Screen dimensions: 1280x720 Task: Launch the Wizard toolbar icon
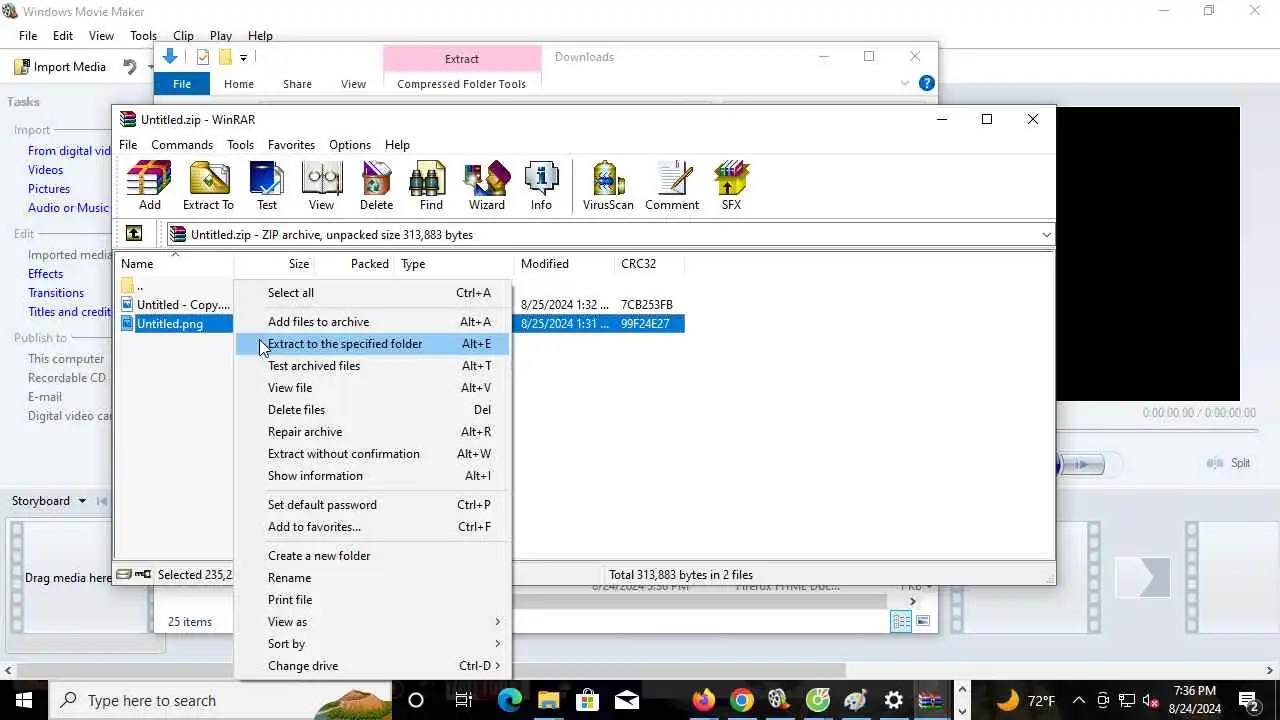[487, 186]
